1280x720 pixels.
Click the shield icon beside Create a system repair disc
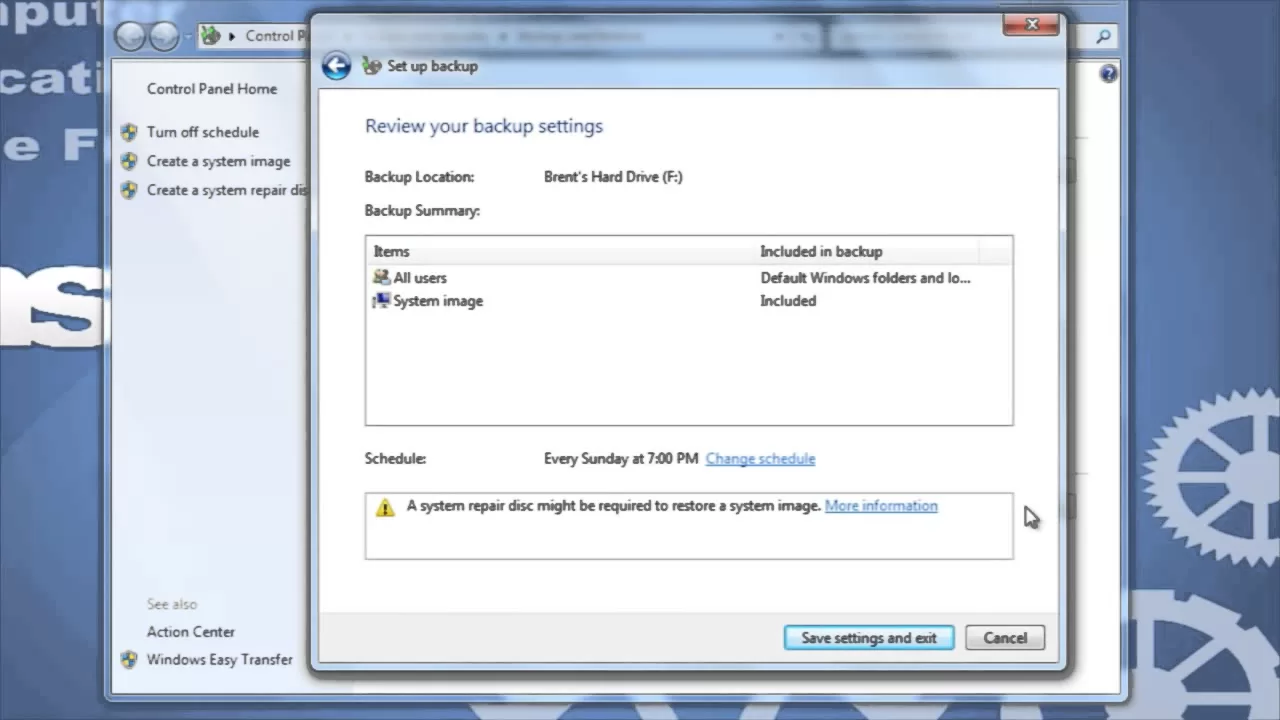pos(129,190)
